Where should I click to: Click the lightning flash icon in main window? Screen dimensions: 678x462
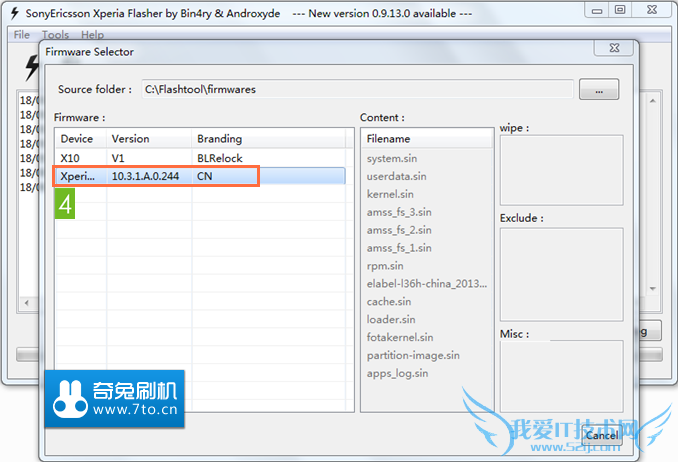[31, 67]
